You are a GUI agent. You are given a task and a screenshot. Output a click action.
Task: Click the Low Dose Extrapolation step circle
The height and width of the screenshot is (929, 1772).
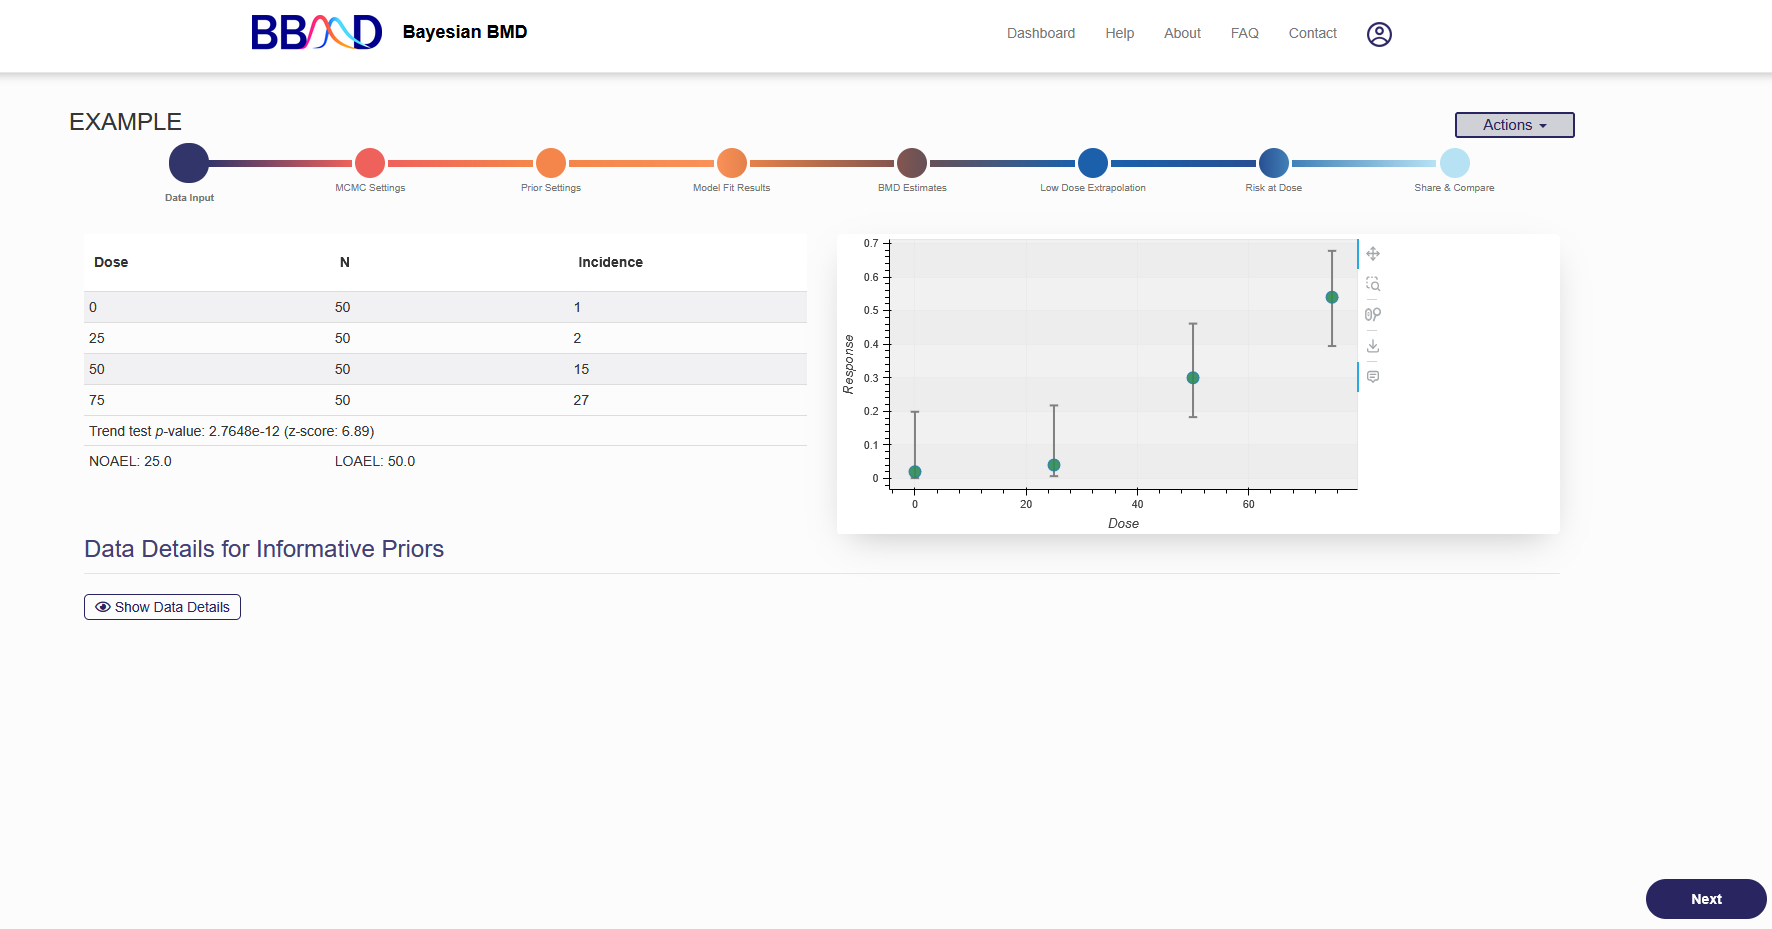[1092, 162]
